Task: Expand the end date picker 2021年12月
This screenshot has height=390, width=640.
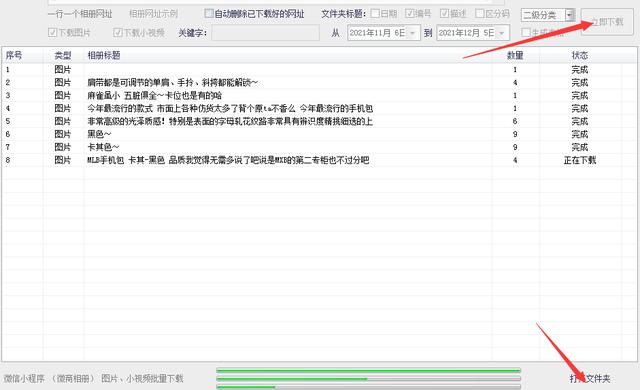Action: click(502, 33)
